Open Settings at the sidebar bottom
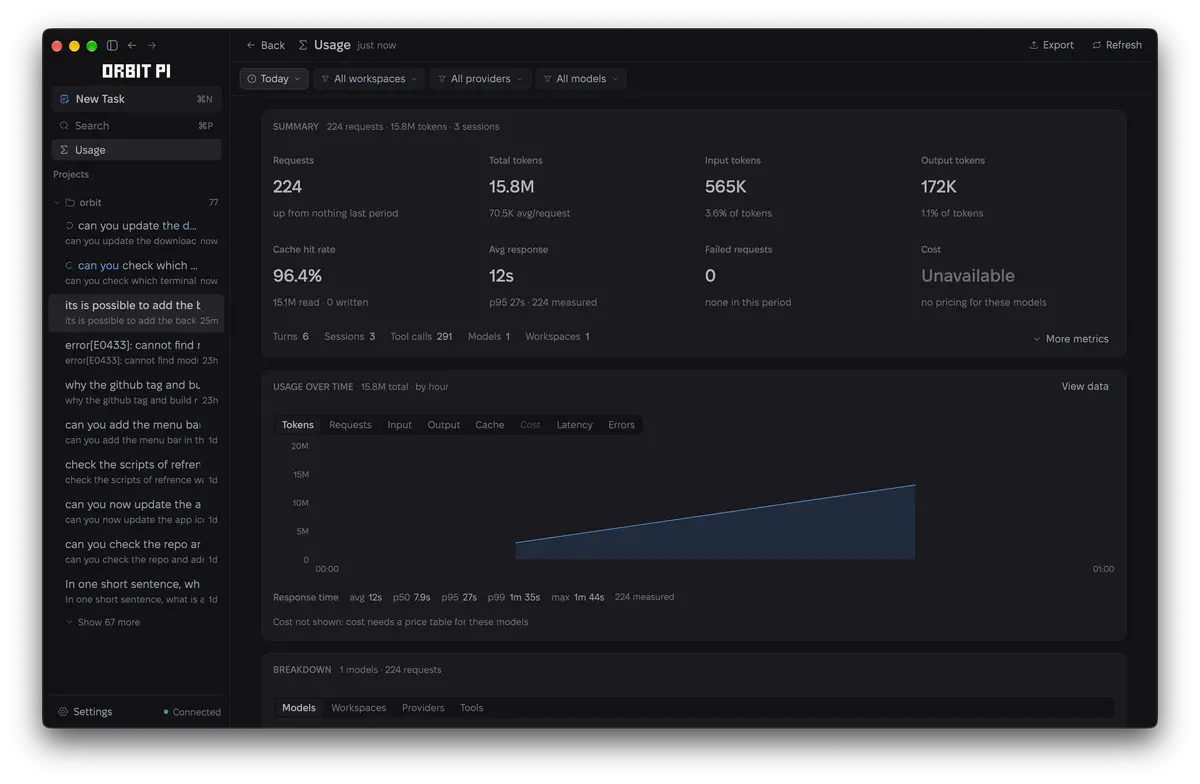Screen dimensions: 1200x784 pyautogui.click(x=85, y=712)
